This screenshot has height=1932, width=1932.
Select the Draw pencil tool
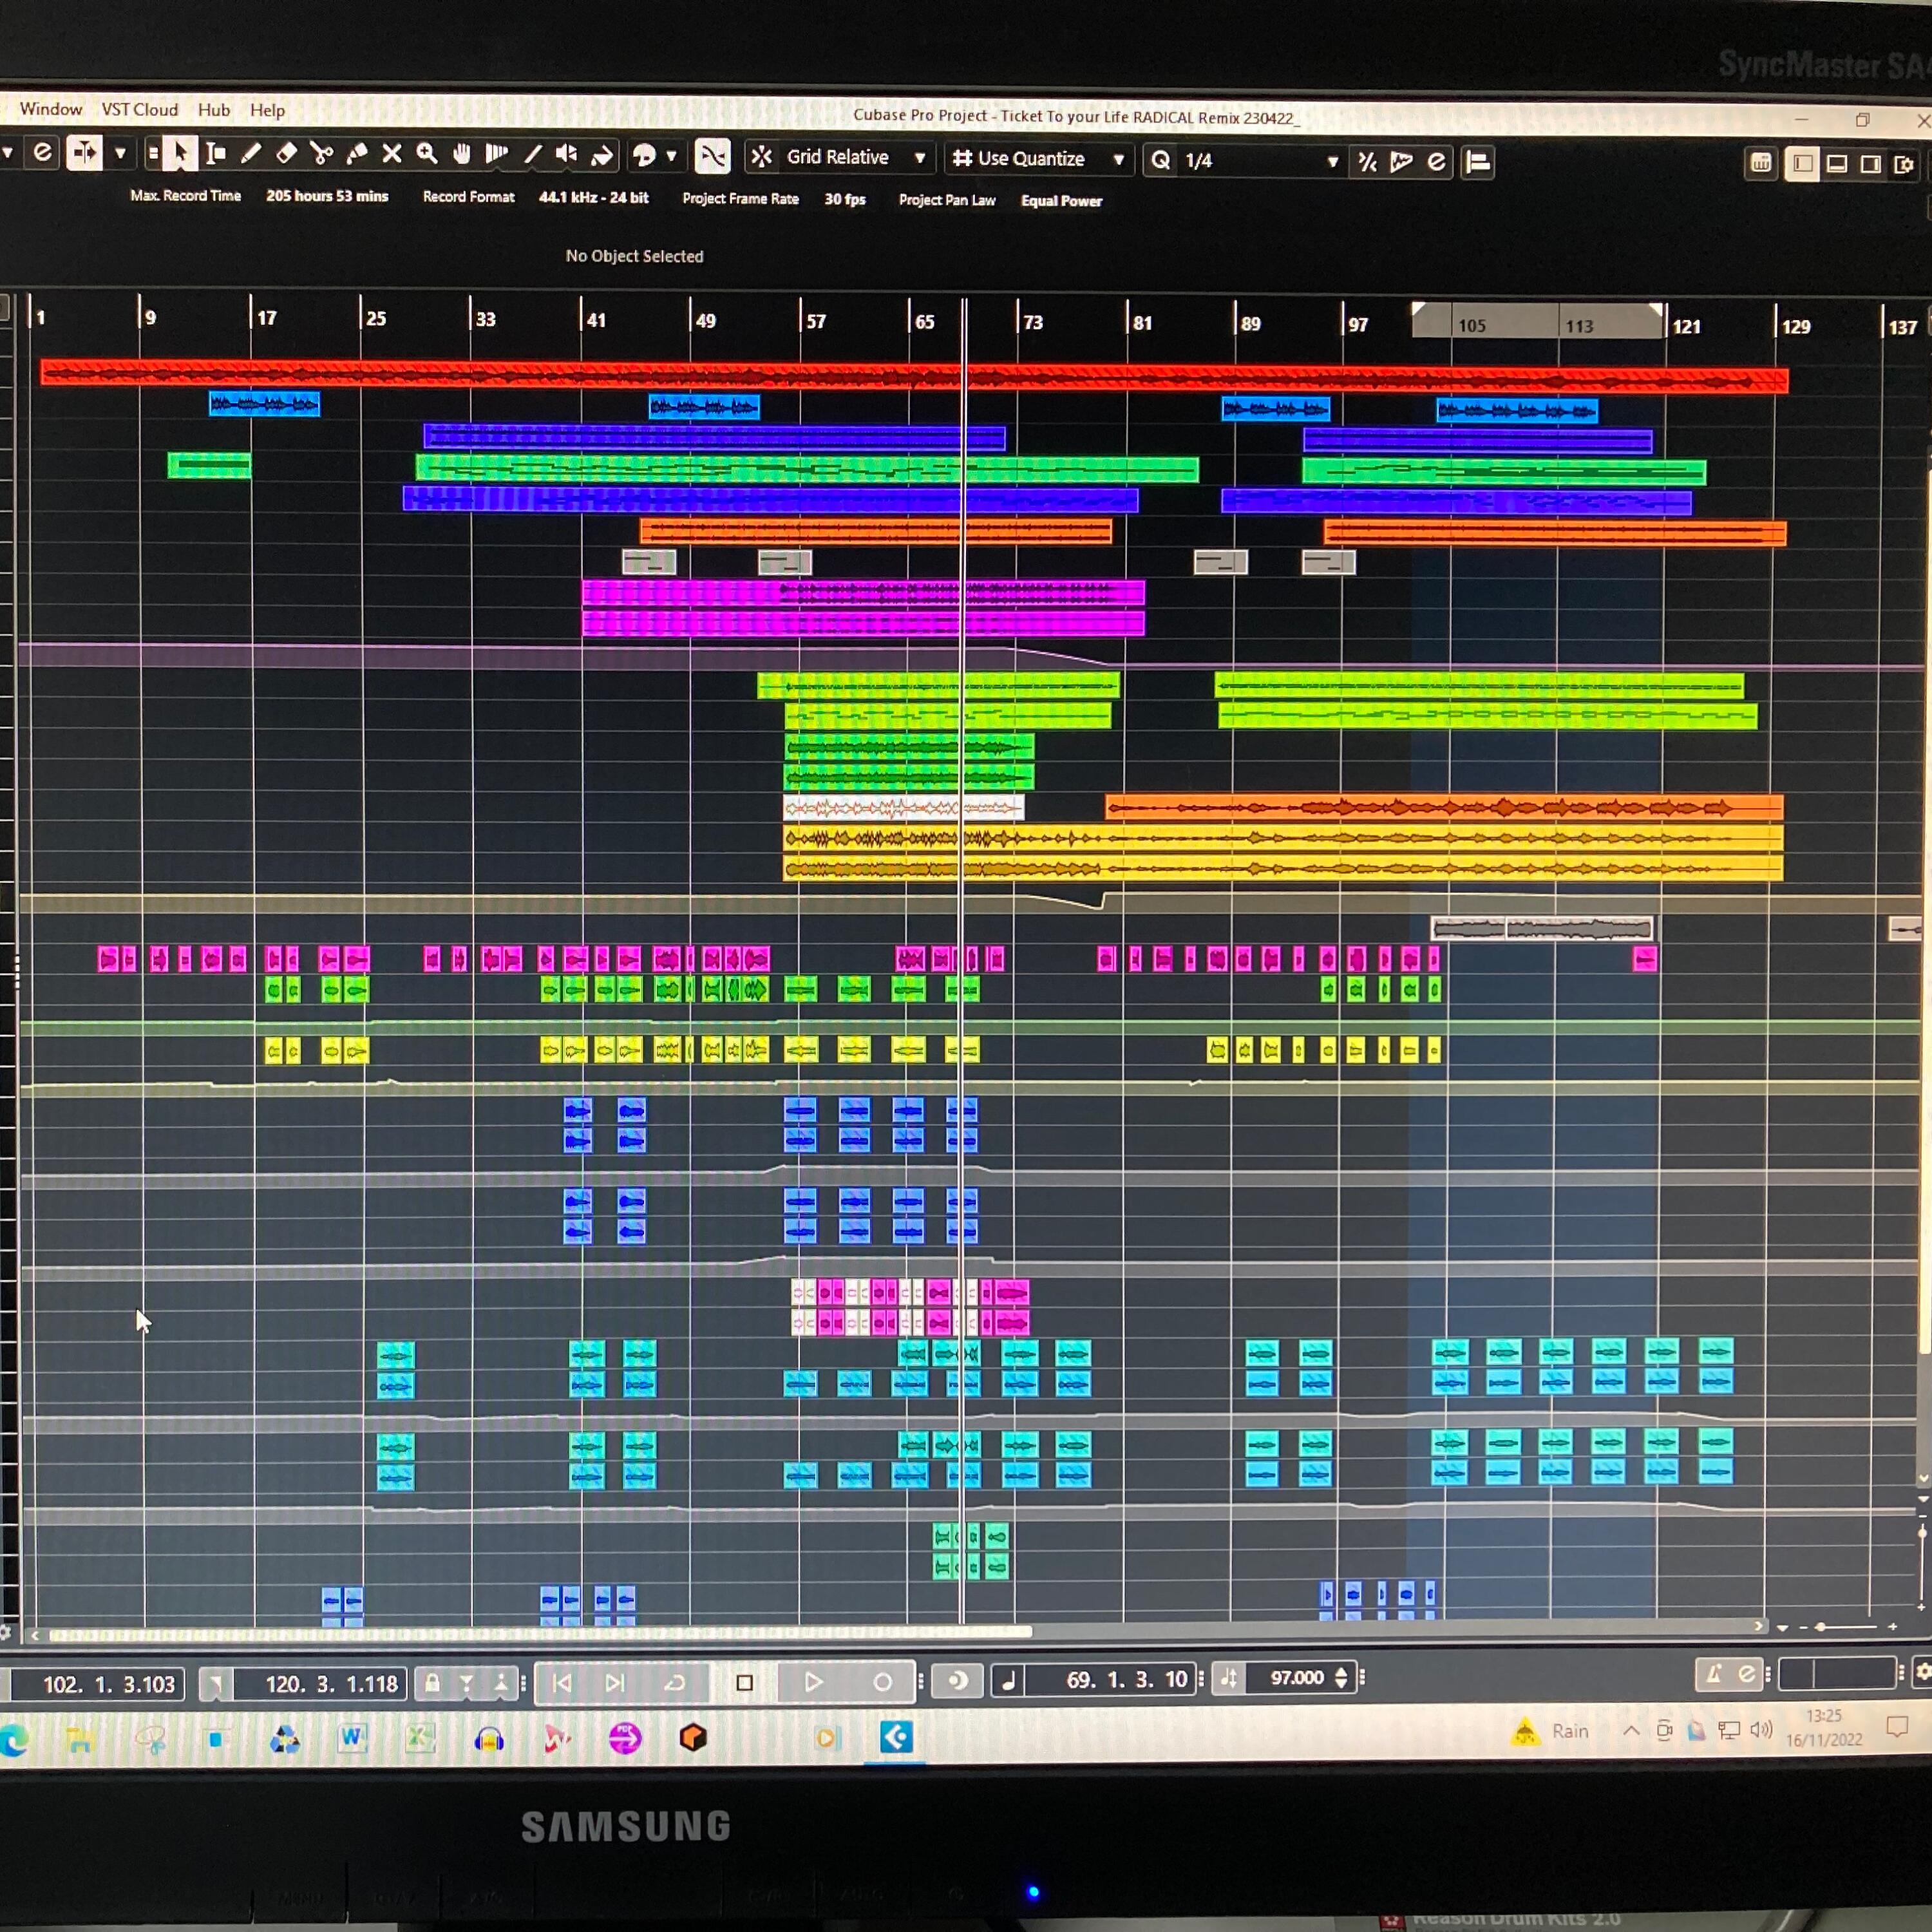point(251,153)
